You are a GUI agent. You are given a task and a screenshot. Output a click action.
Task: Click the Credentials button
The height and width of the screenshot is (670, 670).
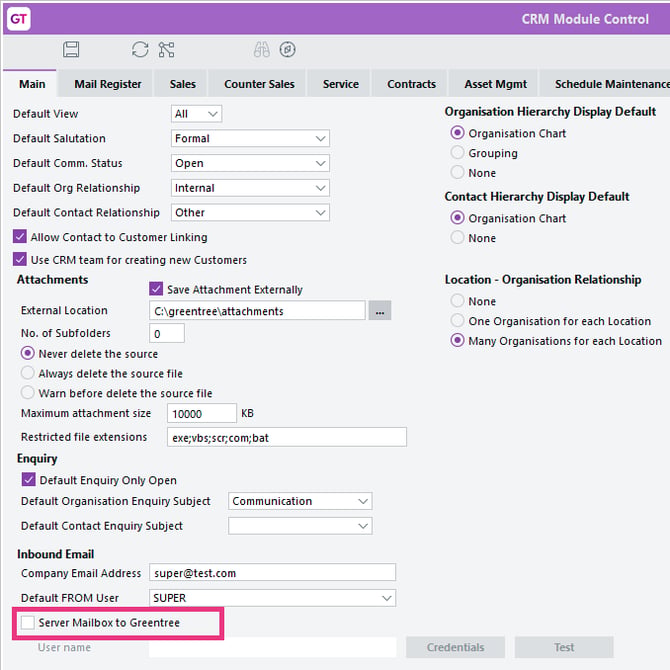[455, 647]
